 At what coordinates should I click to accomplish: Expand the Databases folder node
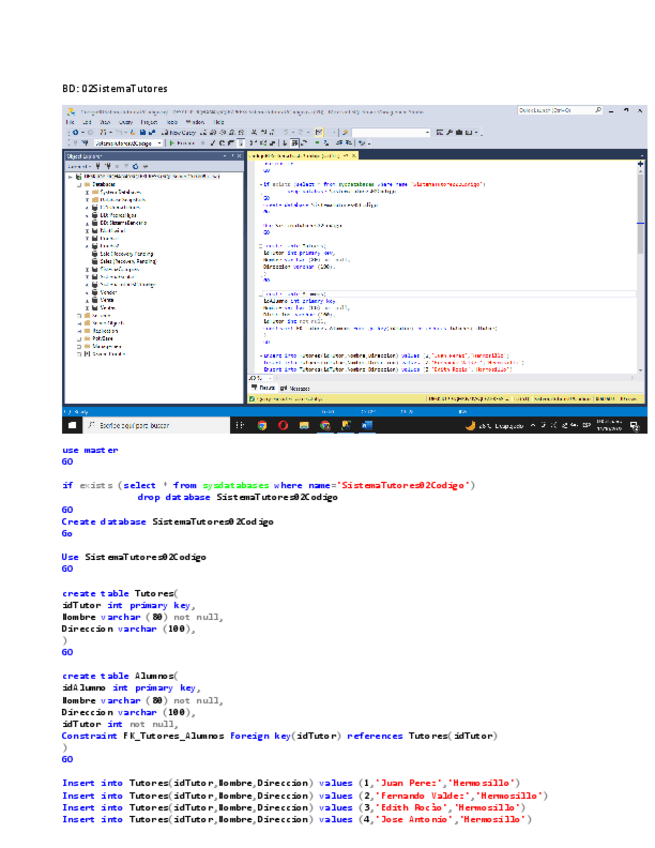(79, 184)
